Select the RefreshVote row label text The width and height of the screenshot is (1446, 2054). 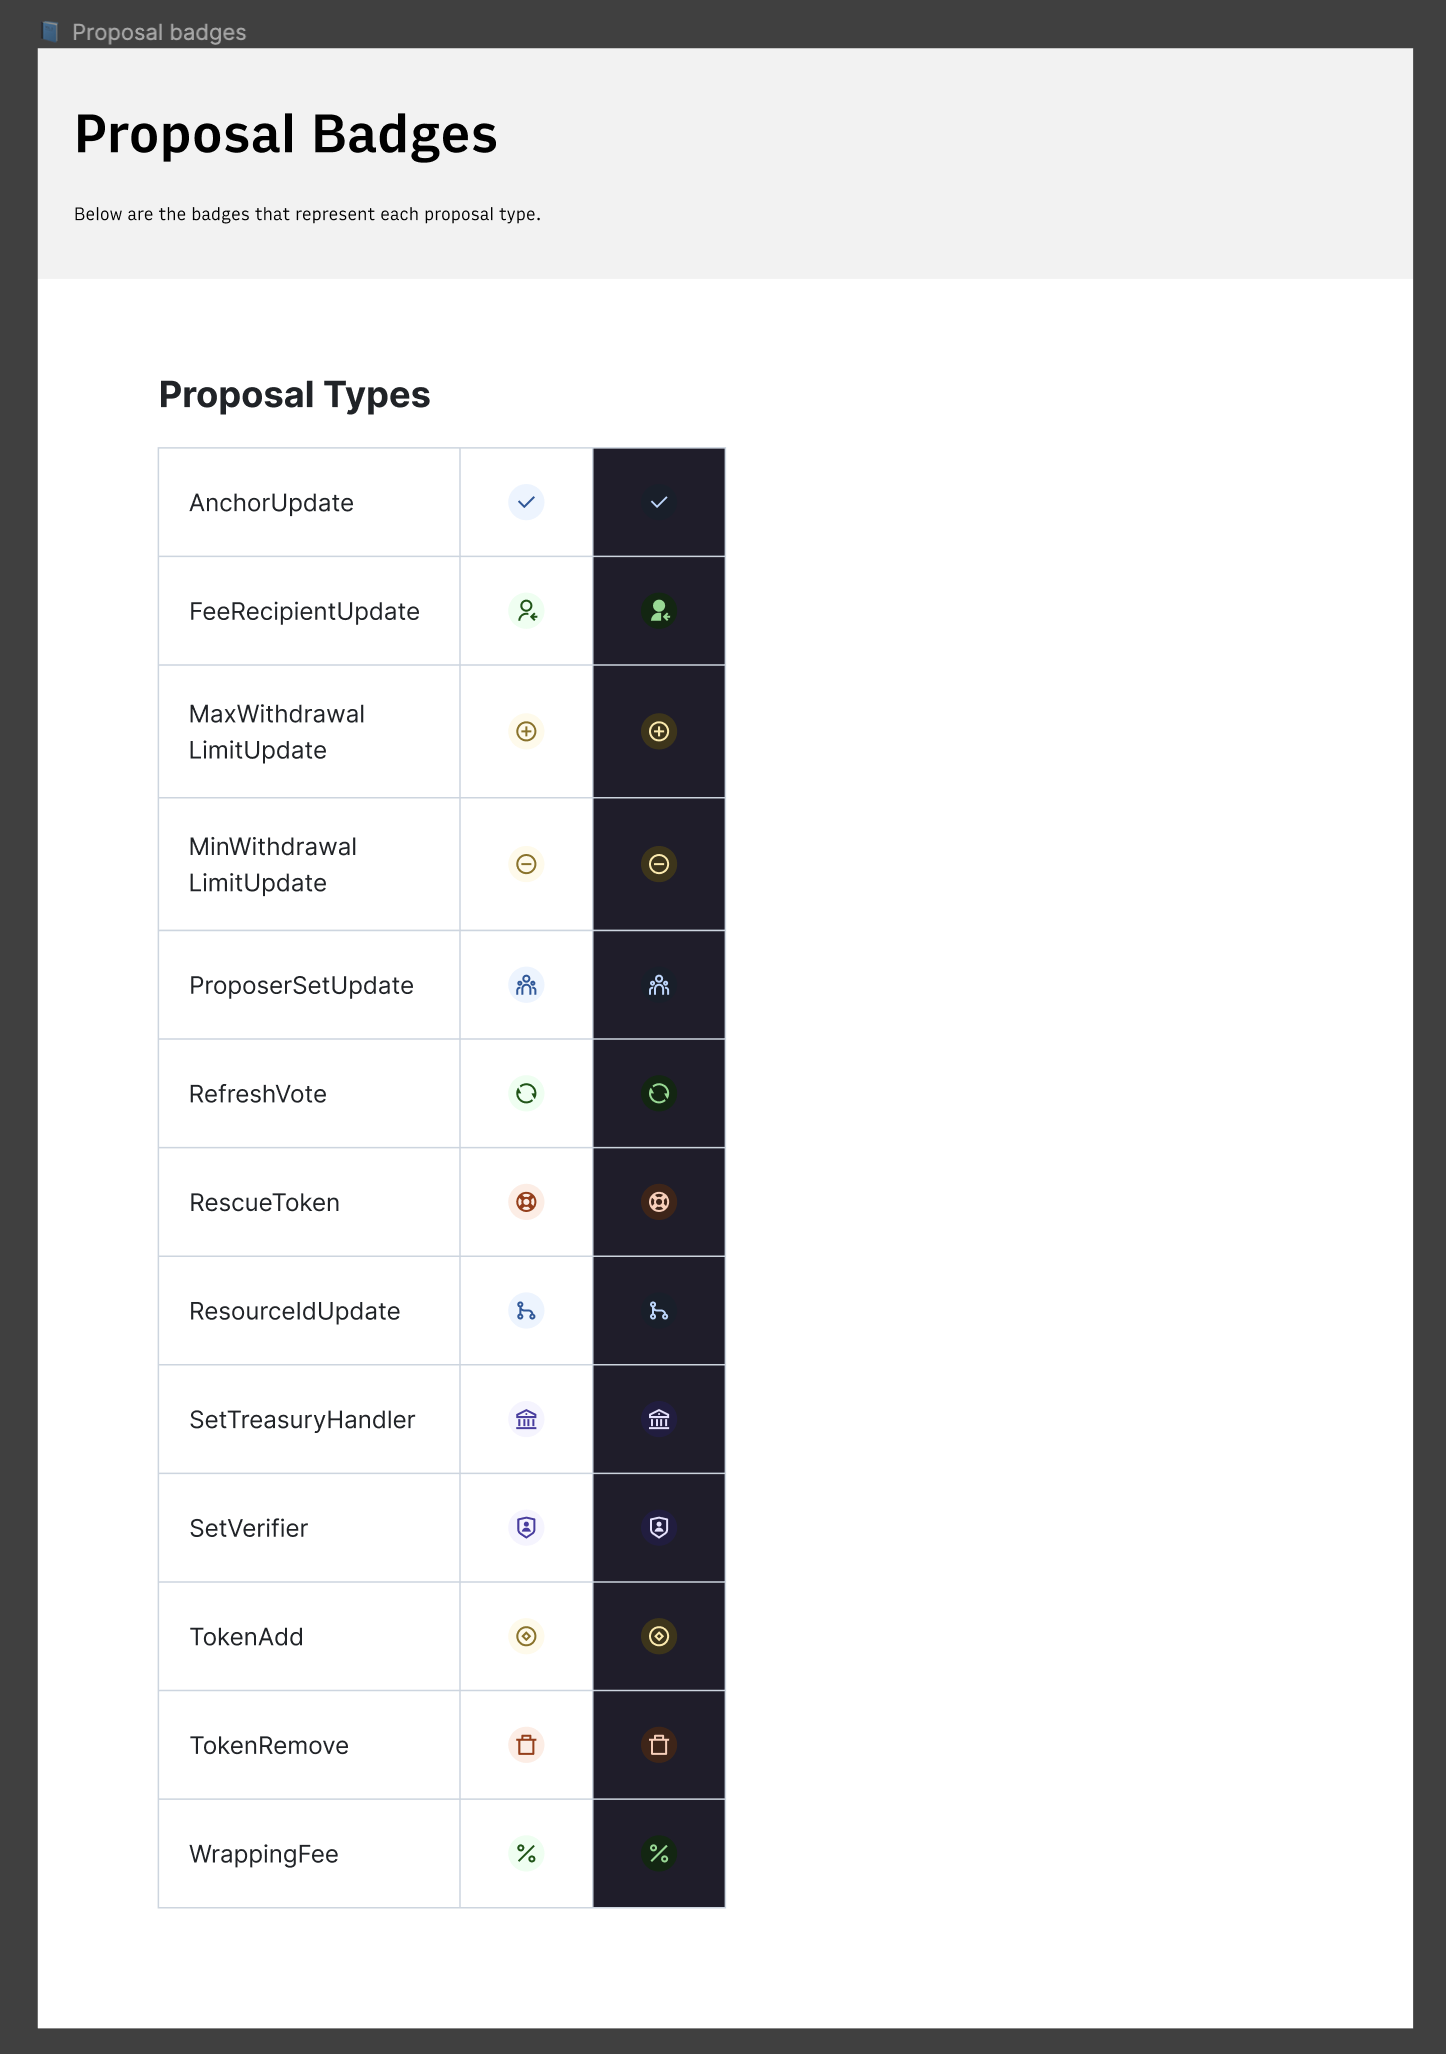[x=257, y=1093]
